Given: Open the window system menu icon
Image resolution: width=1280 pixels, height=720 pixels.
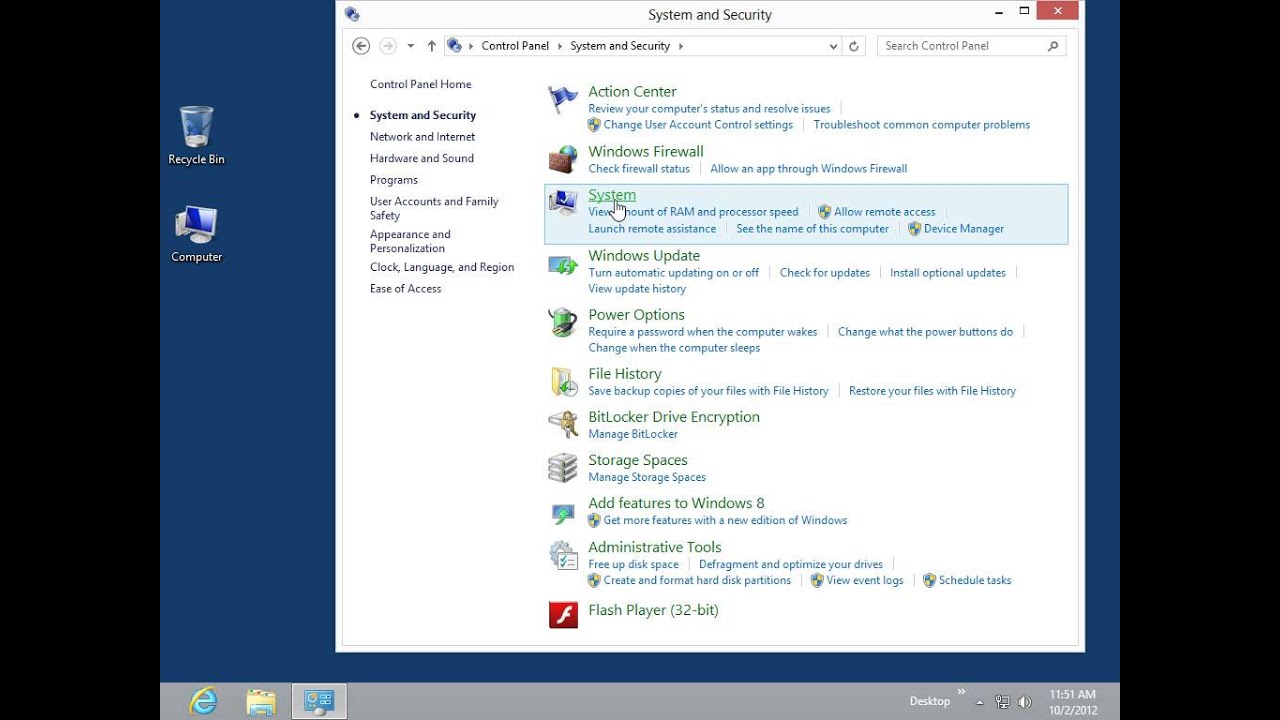Looking at the screenshot, I should pyautogui.click(x=351, y=14).
